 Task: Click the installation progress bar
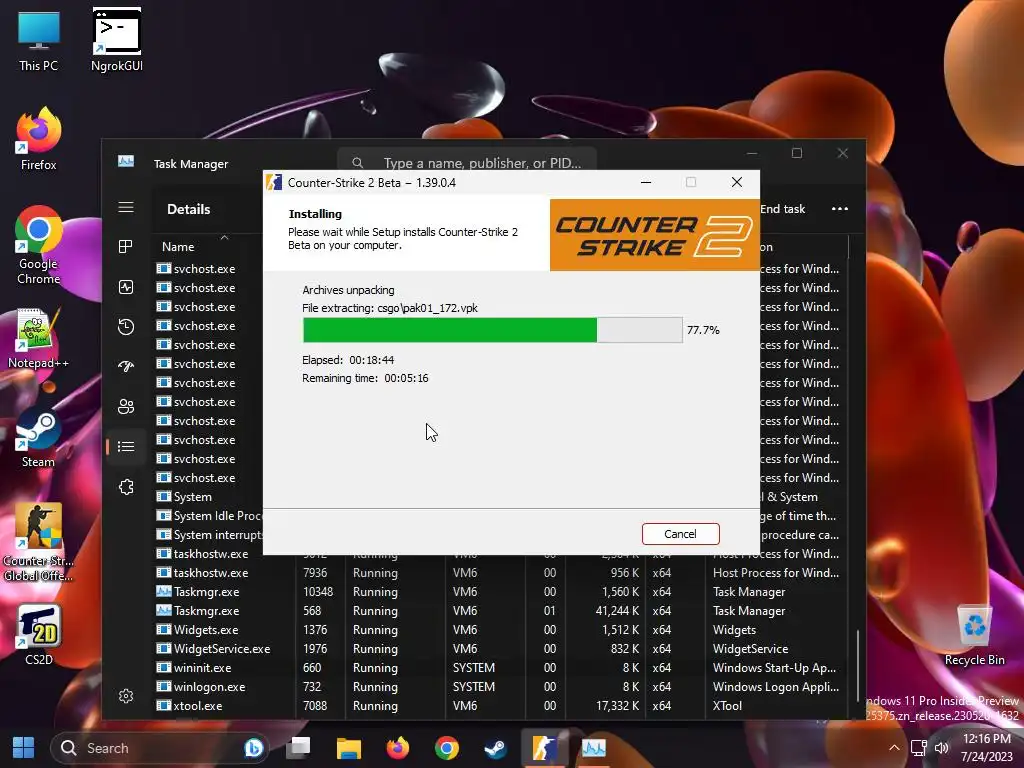point(492,330)
